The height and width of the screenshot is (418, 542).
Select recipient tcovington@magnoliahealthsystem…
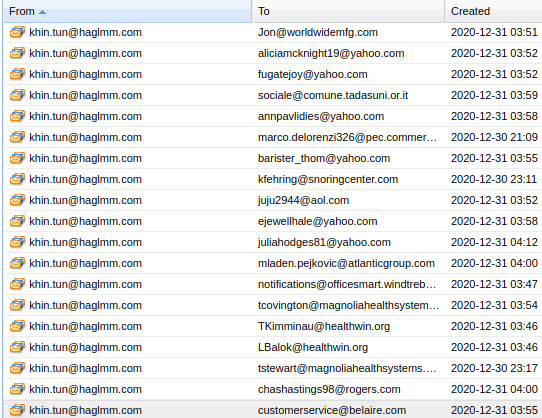[348, 305]
